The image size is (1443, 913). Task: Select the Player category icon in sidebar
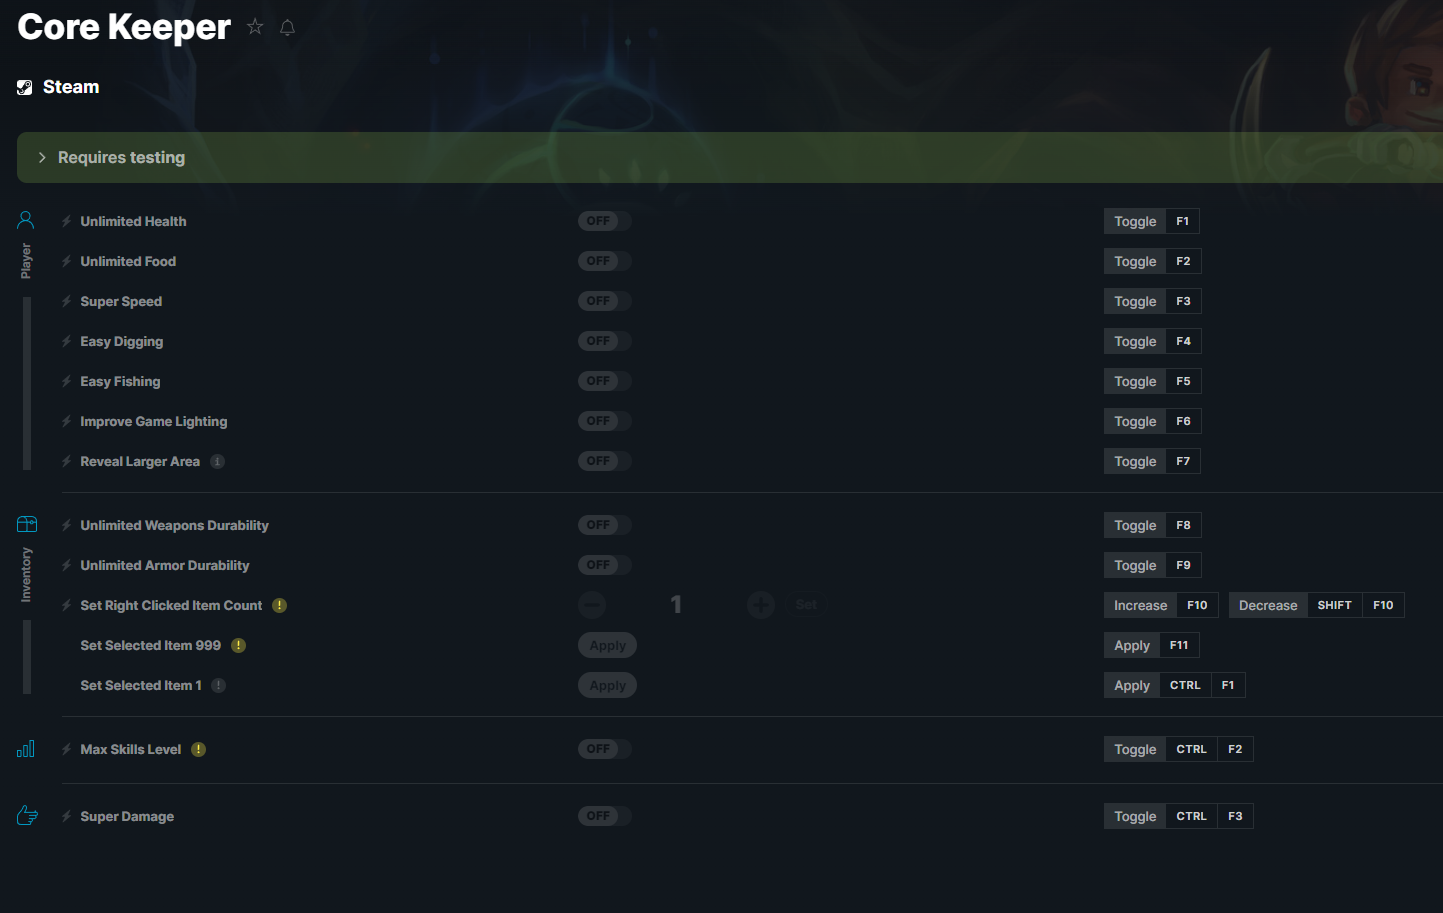click(x=26, y=220)
